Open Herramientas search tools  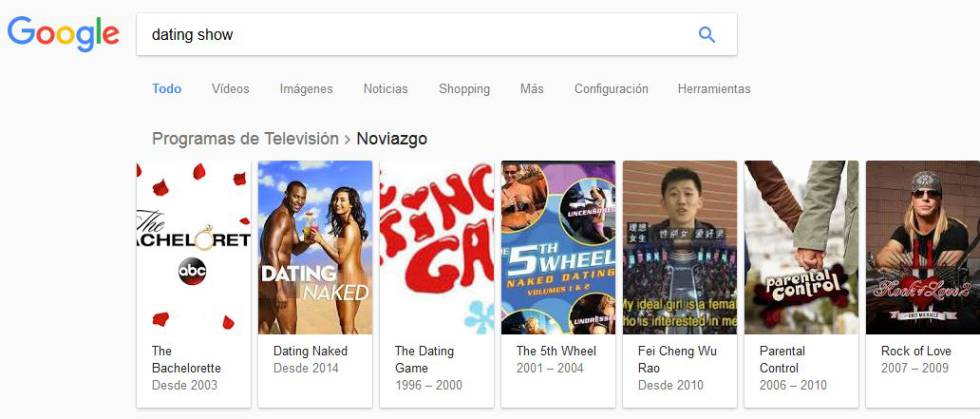tap(714, 89)
